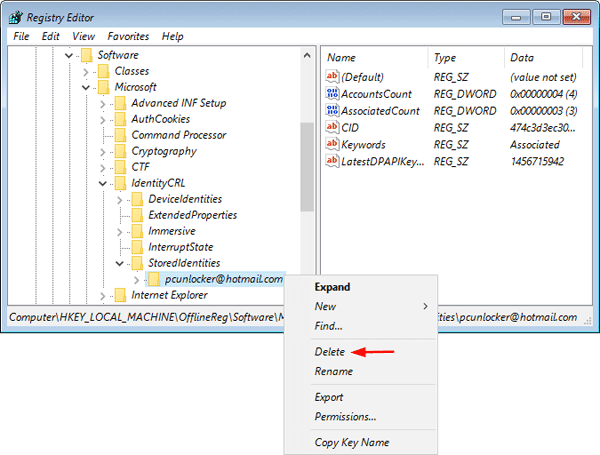
Task: Click the CID string value icon
Action: [x=334, y=128]
